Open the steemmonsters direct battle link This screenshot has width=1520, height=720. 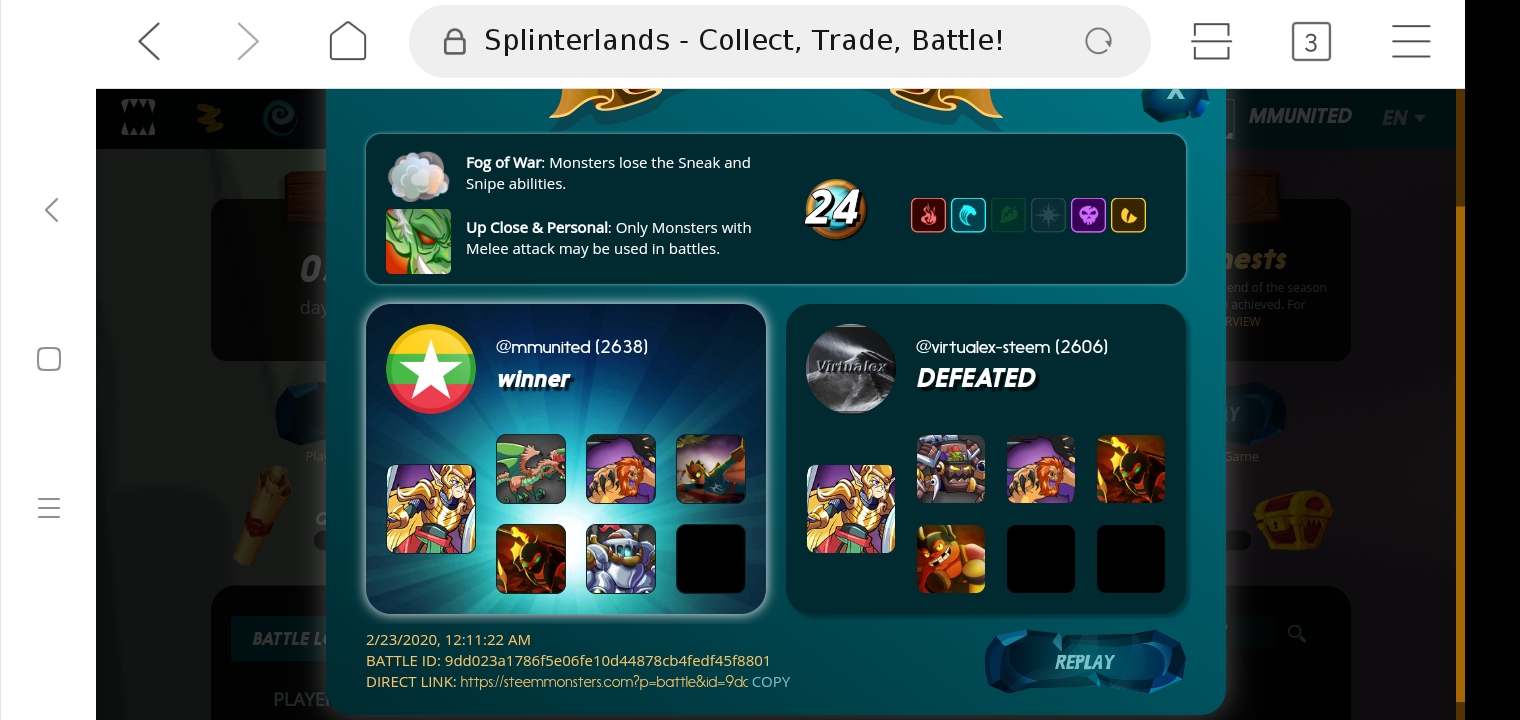pyautogui.click(x=604, y=682)
